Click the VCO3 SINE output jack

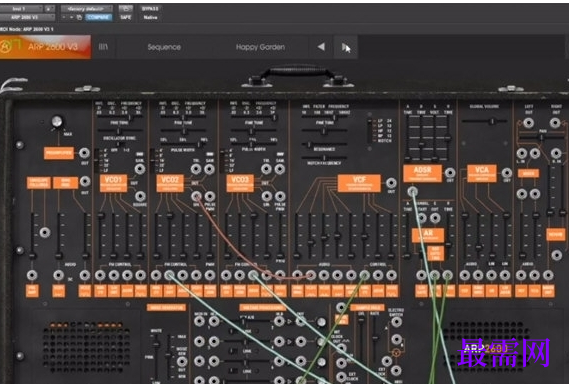click(x=266, y=196)
